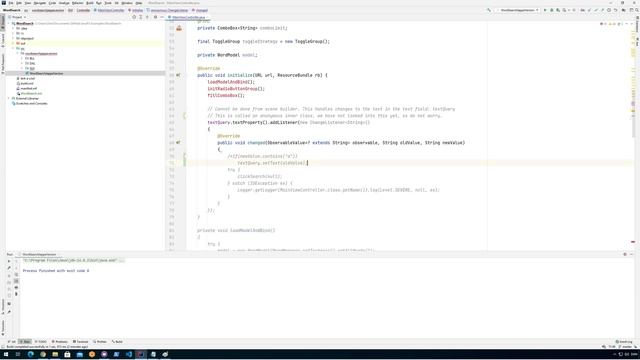
Task: Click the Debug bug icon in the top toolbar
Action: click(551, 10)
